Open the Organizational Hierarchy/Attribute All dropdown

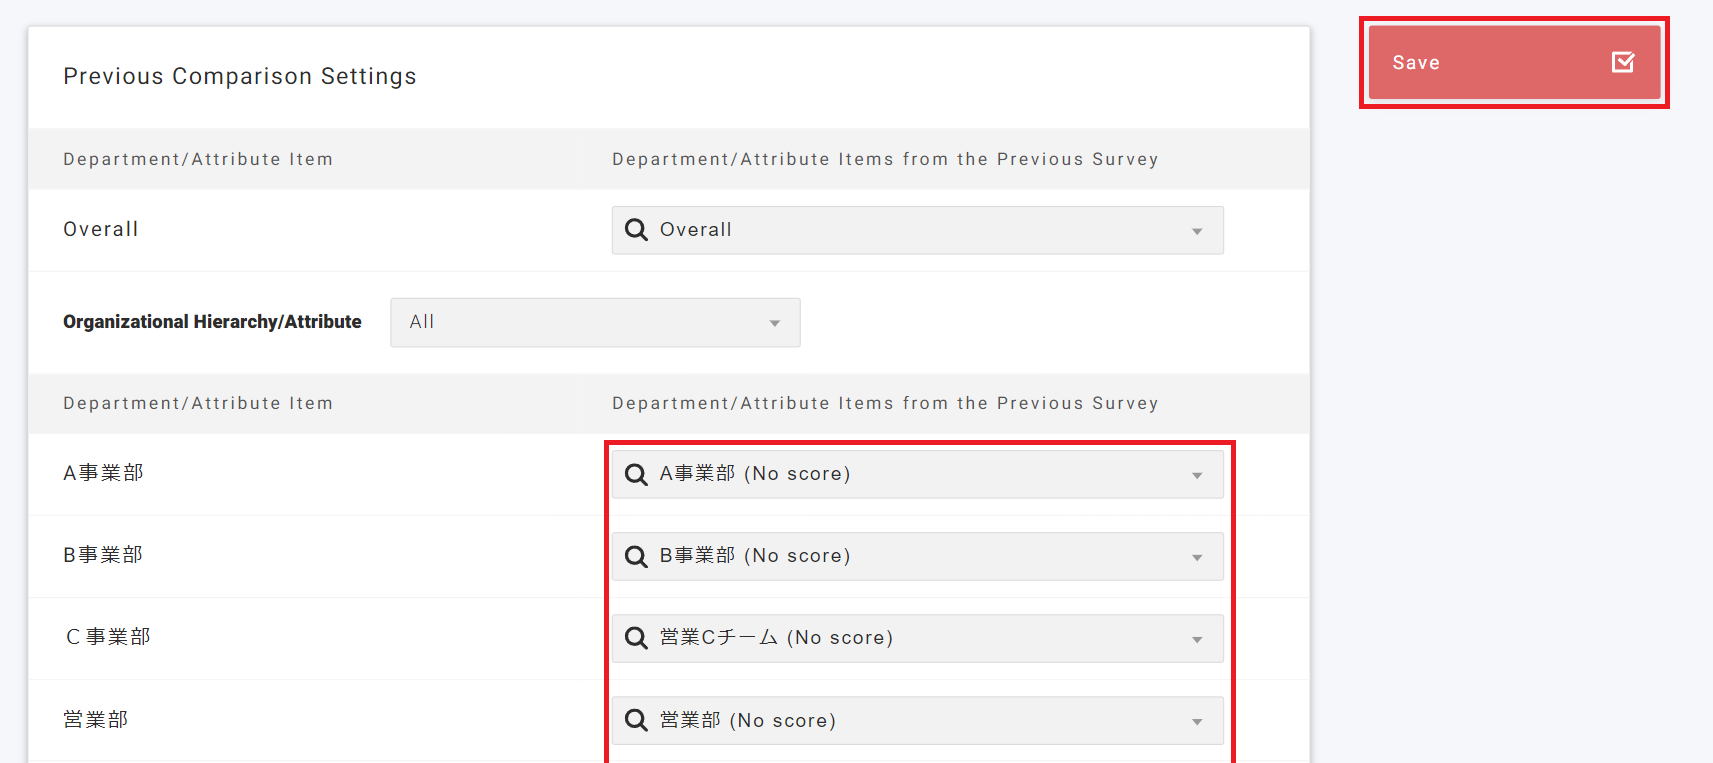click(x=595, y=322)
